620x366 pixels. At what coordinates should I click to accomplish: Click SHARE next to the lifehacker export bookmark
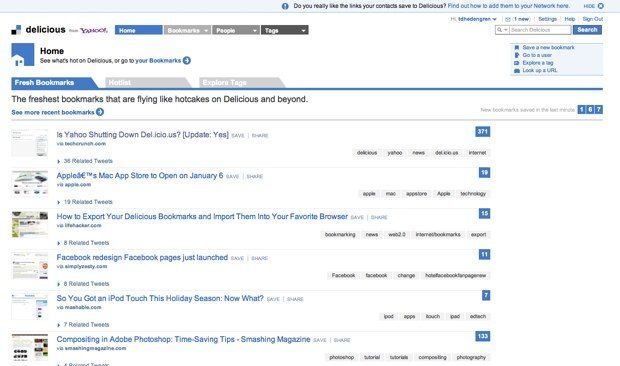tap(379, 217)
